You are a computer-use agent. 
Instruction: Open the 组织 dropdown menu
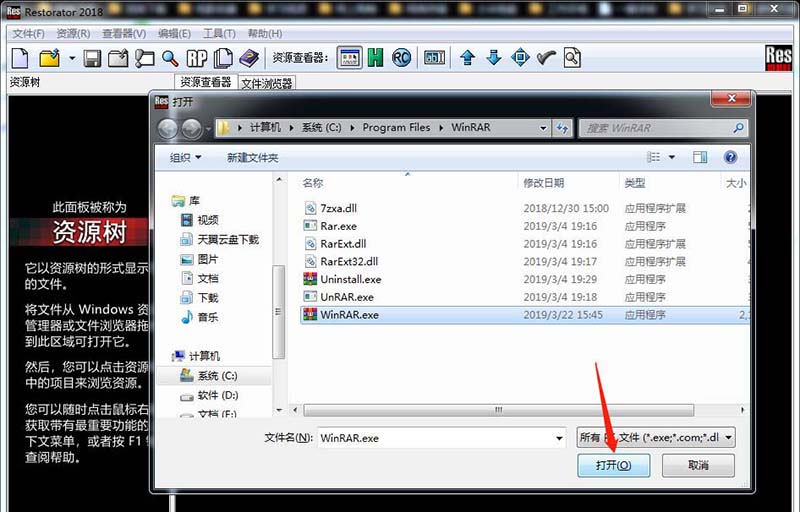(x=186, y=158)
